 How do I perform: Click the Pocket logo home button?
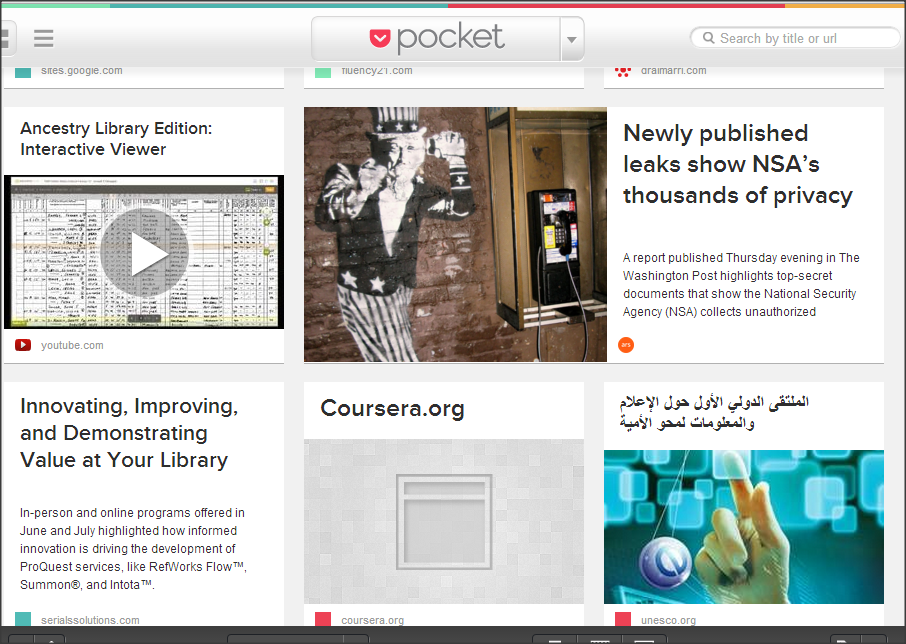click(x=436, y=38)
